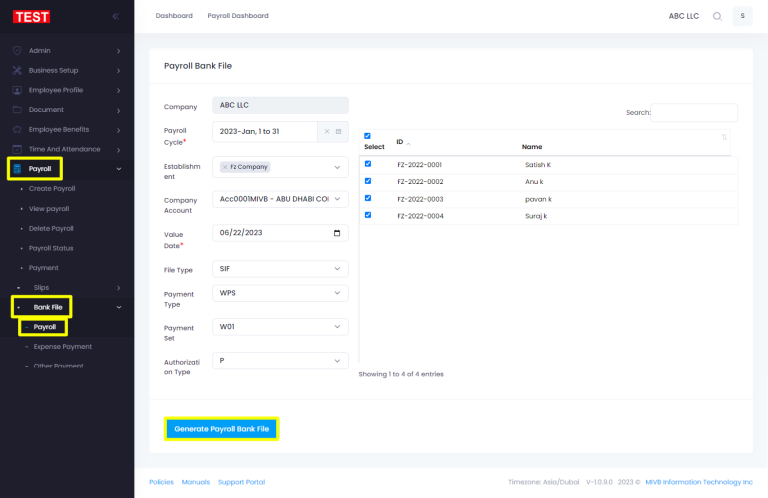Uncheck the row for FZ-2022-0004
768x498 pixels.
(368, 215)
